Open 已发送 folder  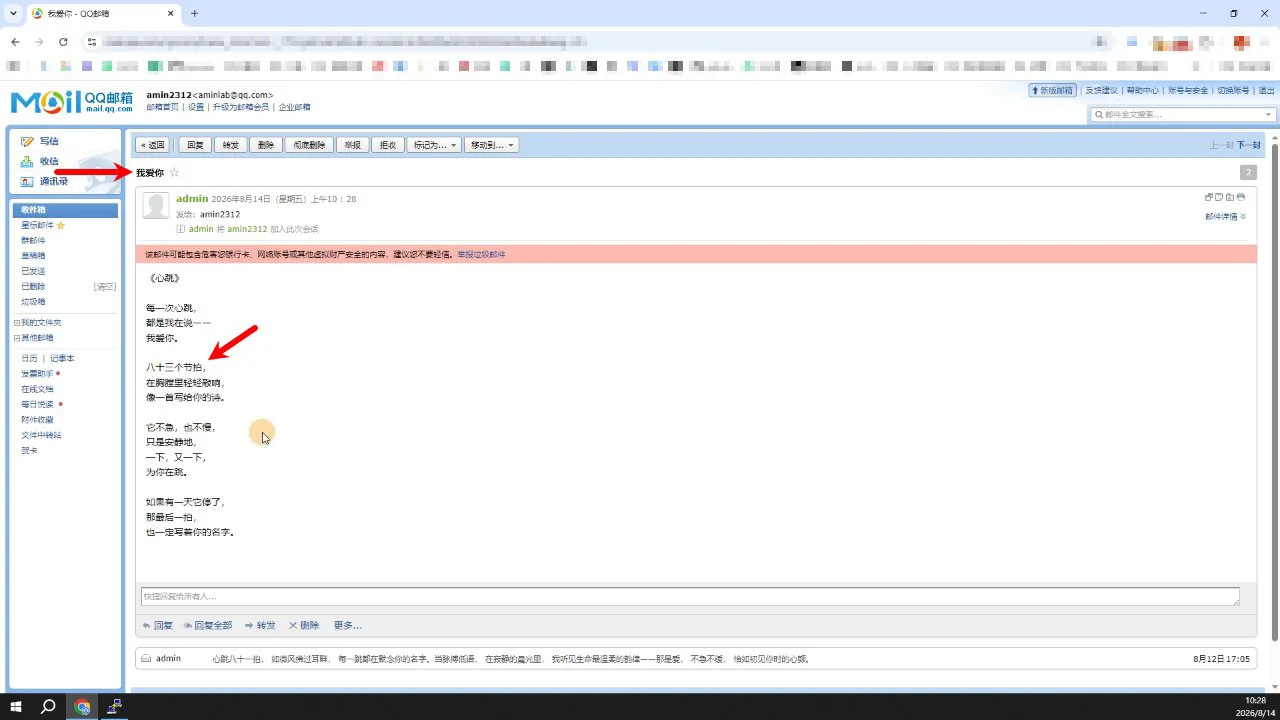[x=33, y=271]
